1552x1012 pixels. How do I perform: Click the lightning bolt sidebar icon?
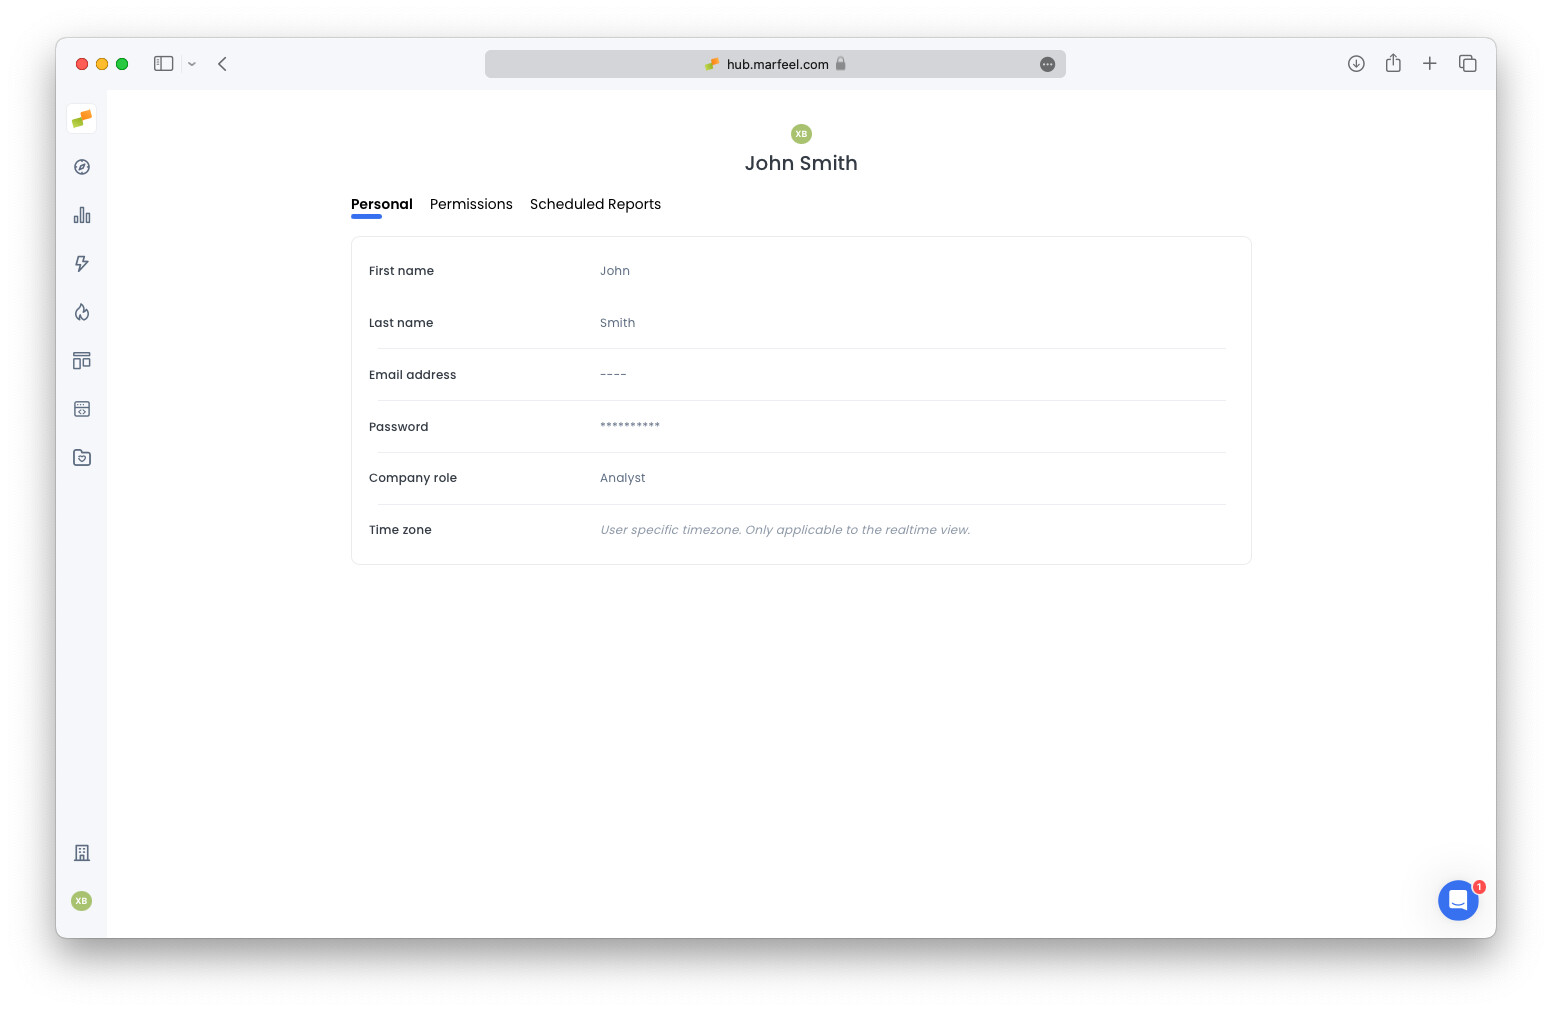pyautogui.click(x=81, y=263)
